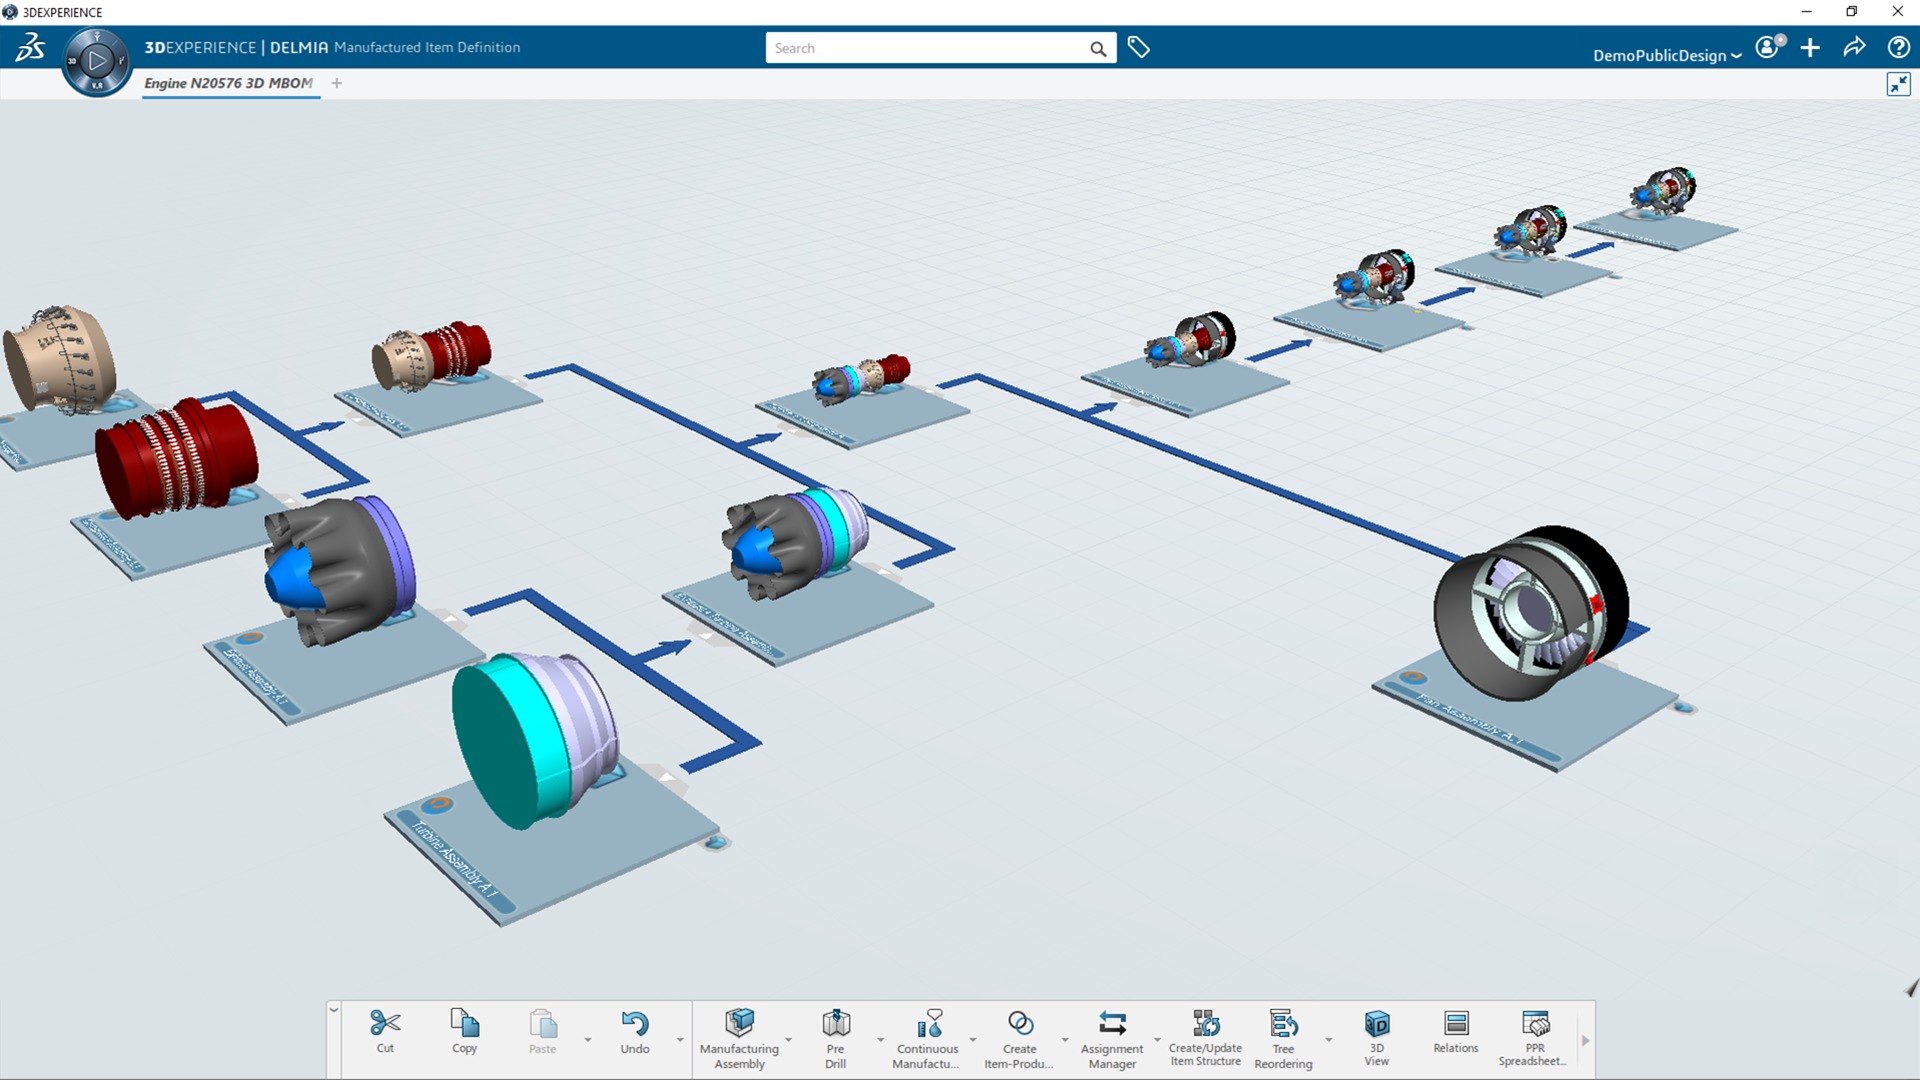The height and width of the screenshot is (1080, 1920).
Task: Add a new tab with plus button
Action: pos(337,83)
